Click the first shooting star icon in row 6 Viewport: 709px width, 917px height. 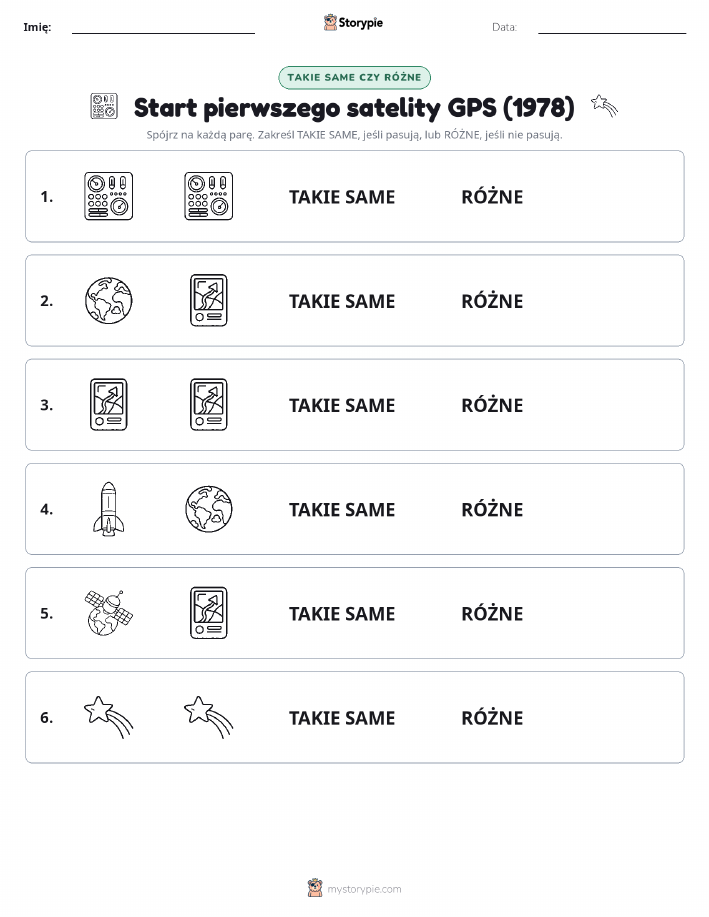click(108, 717)
